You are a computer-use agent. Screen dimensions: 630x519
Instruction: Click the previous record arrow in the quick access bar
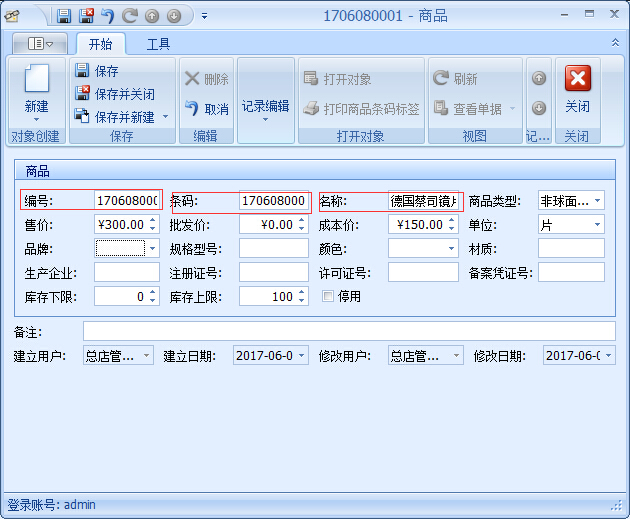152,16
